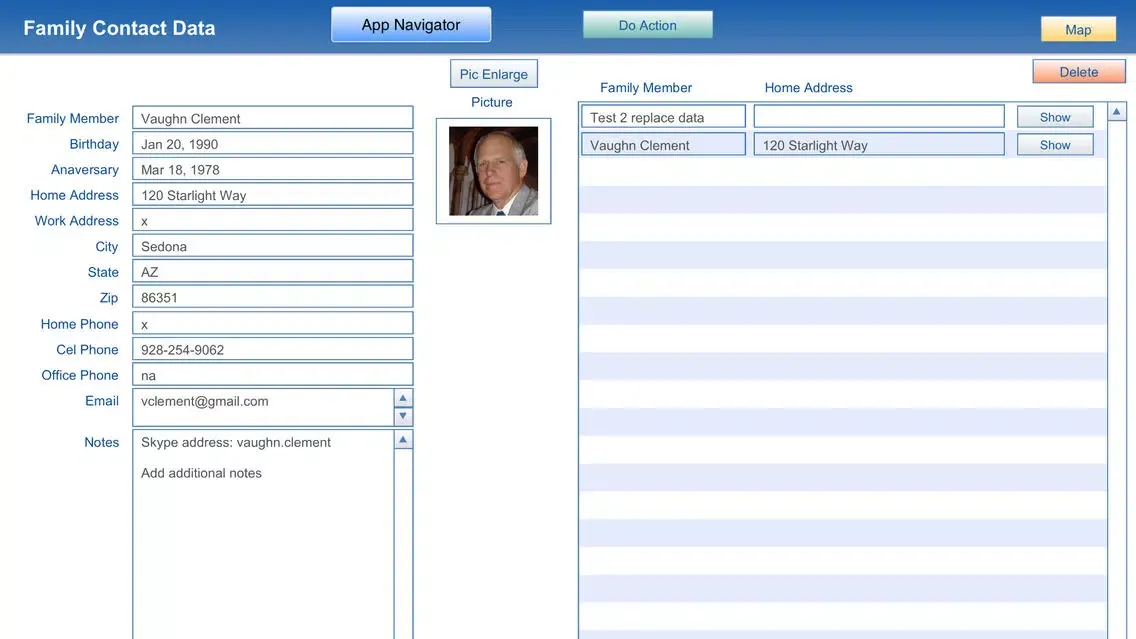Click the Zip code field
Image resolution: width=1136 pixels, height=639 pixels.
click(x=272, y=297)
